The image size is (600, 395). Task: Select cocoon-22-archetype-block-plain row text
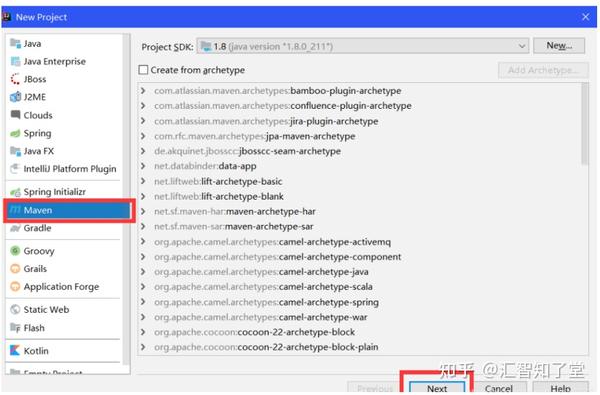pos(266,347)
